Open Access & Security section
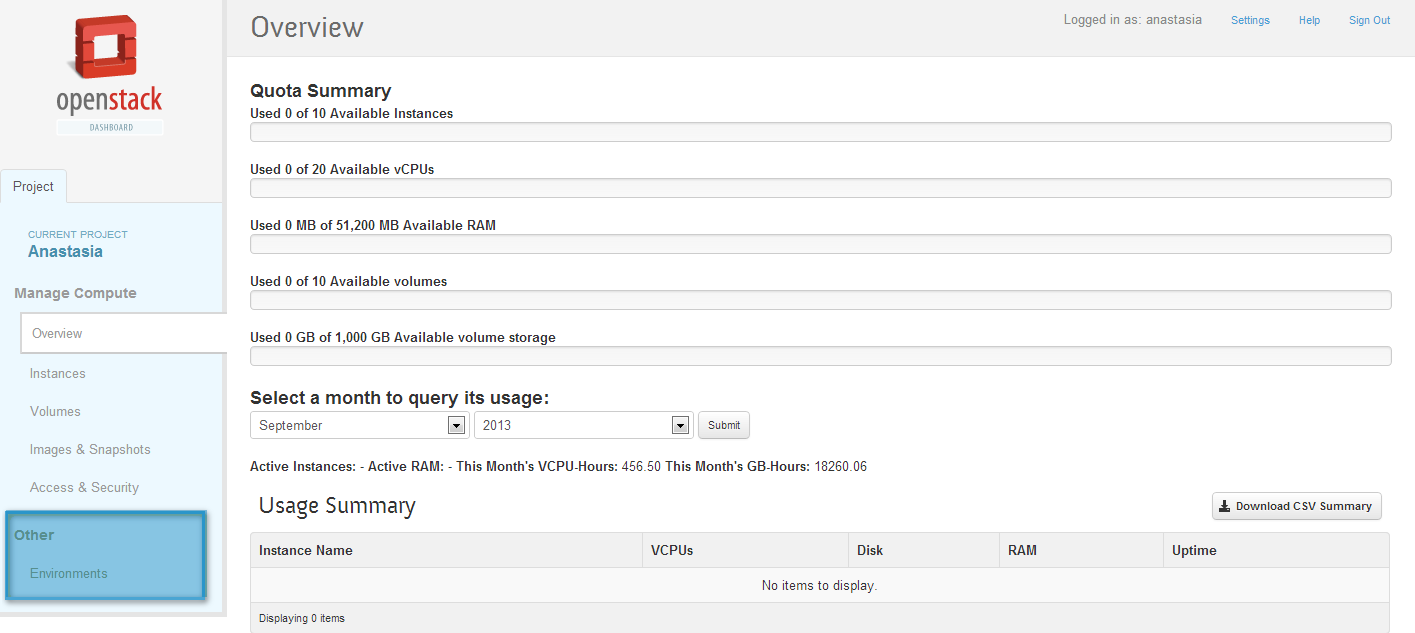Viewport: 1415px width, 633px height. (x=84, y=487)
